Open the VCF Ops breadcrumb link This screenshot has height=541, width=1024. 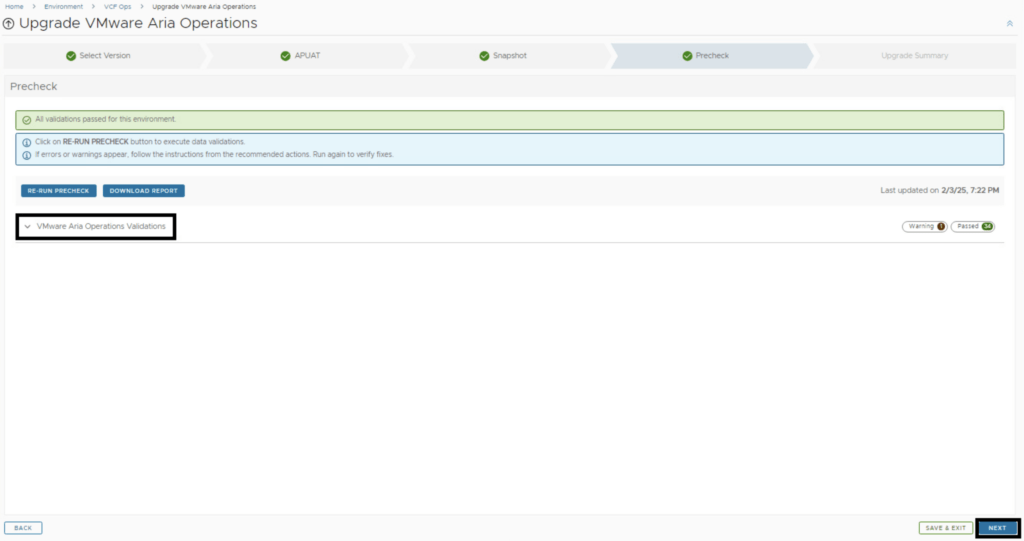[x=117, y=7]
